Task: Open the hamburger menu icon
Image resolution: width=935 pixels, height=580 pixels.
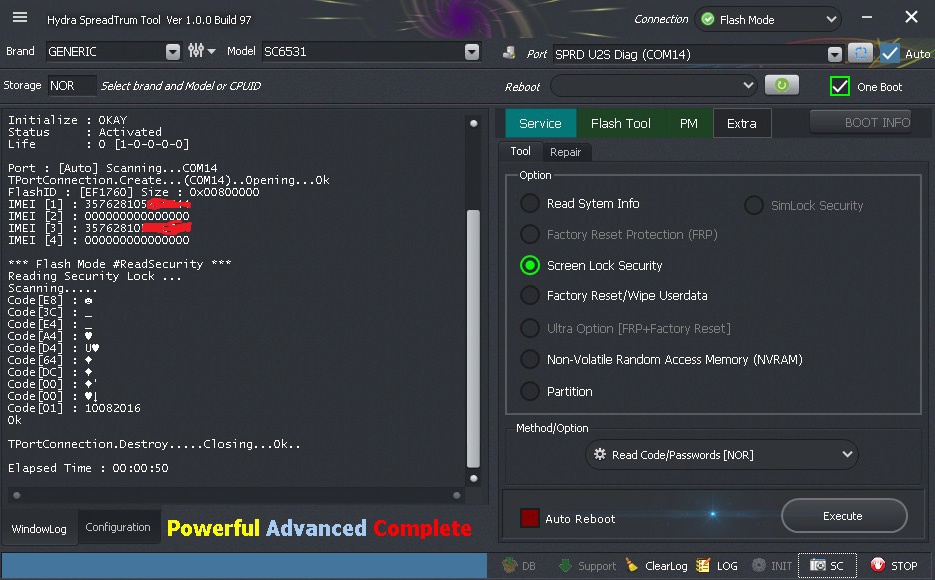Action: (20, 17)
